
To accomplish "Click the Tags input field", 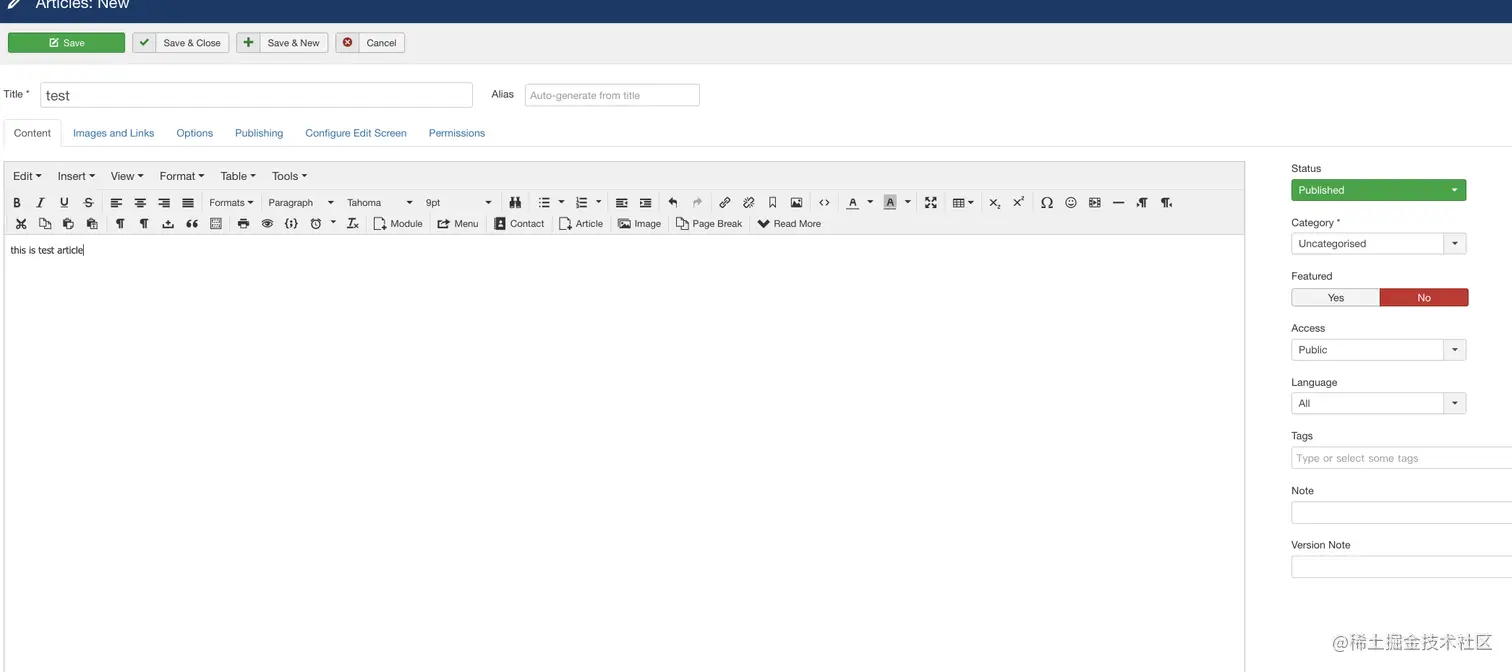I will tap(1402, 458).
